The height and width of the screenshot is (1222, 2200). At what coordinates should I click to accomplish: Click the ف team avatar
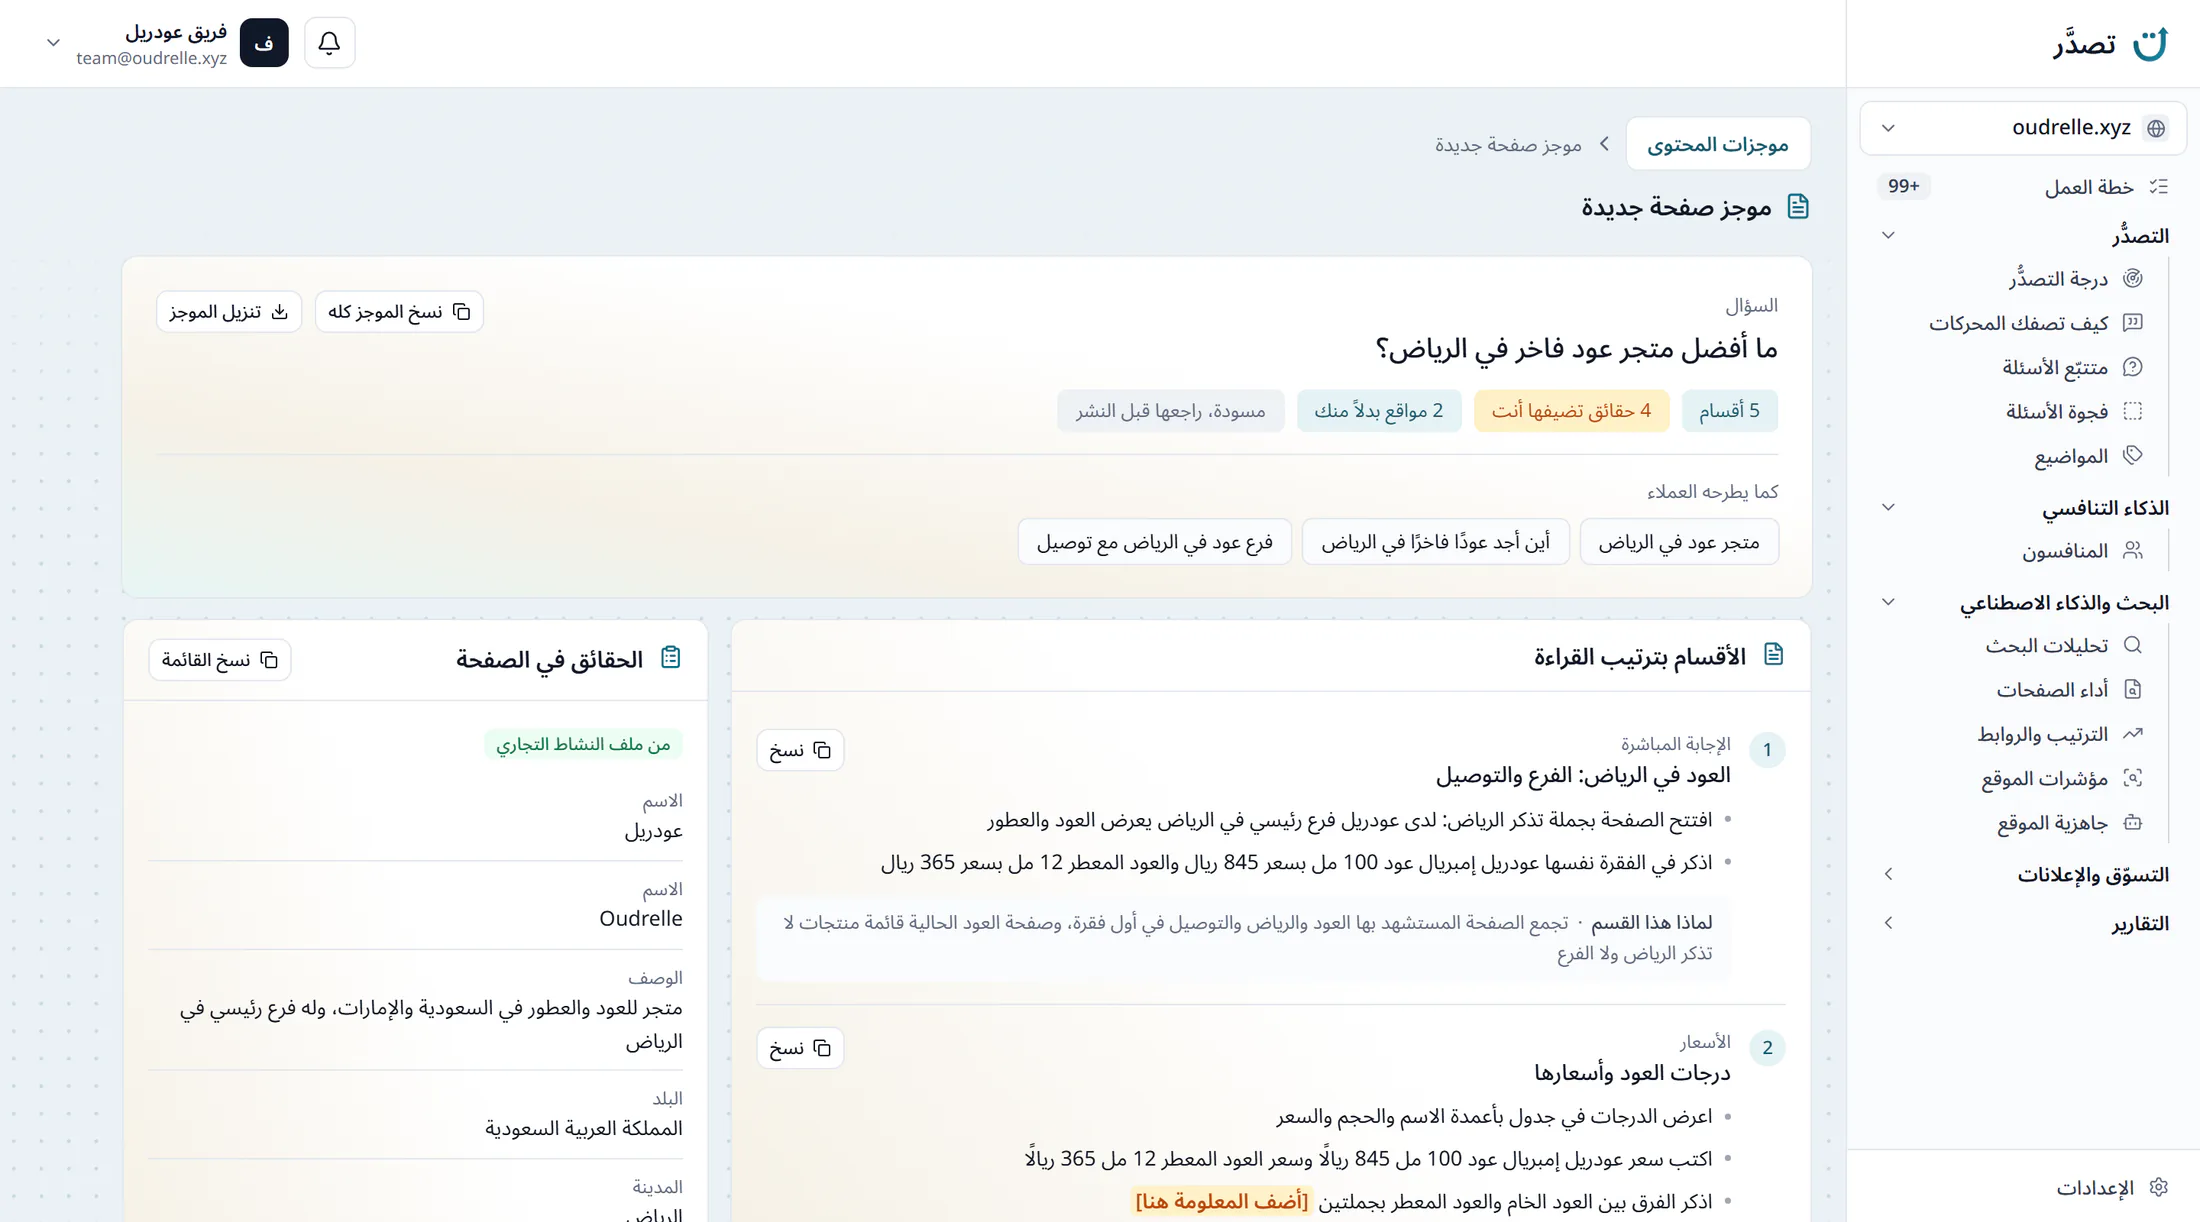tap(264, 43)
